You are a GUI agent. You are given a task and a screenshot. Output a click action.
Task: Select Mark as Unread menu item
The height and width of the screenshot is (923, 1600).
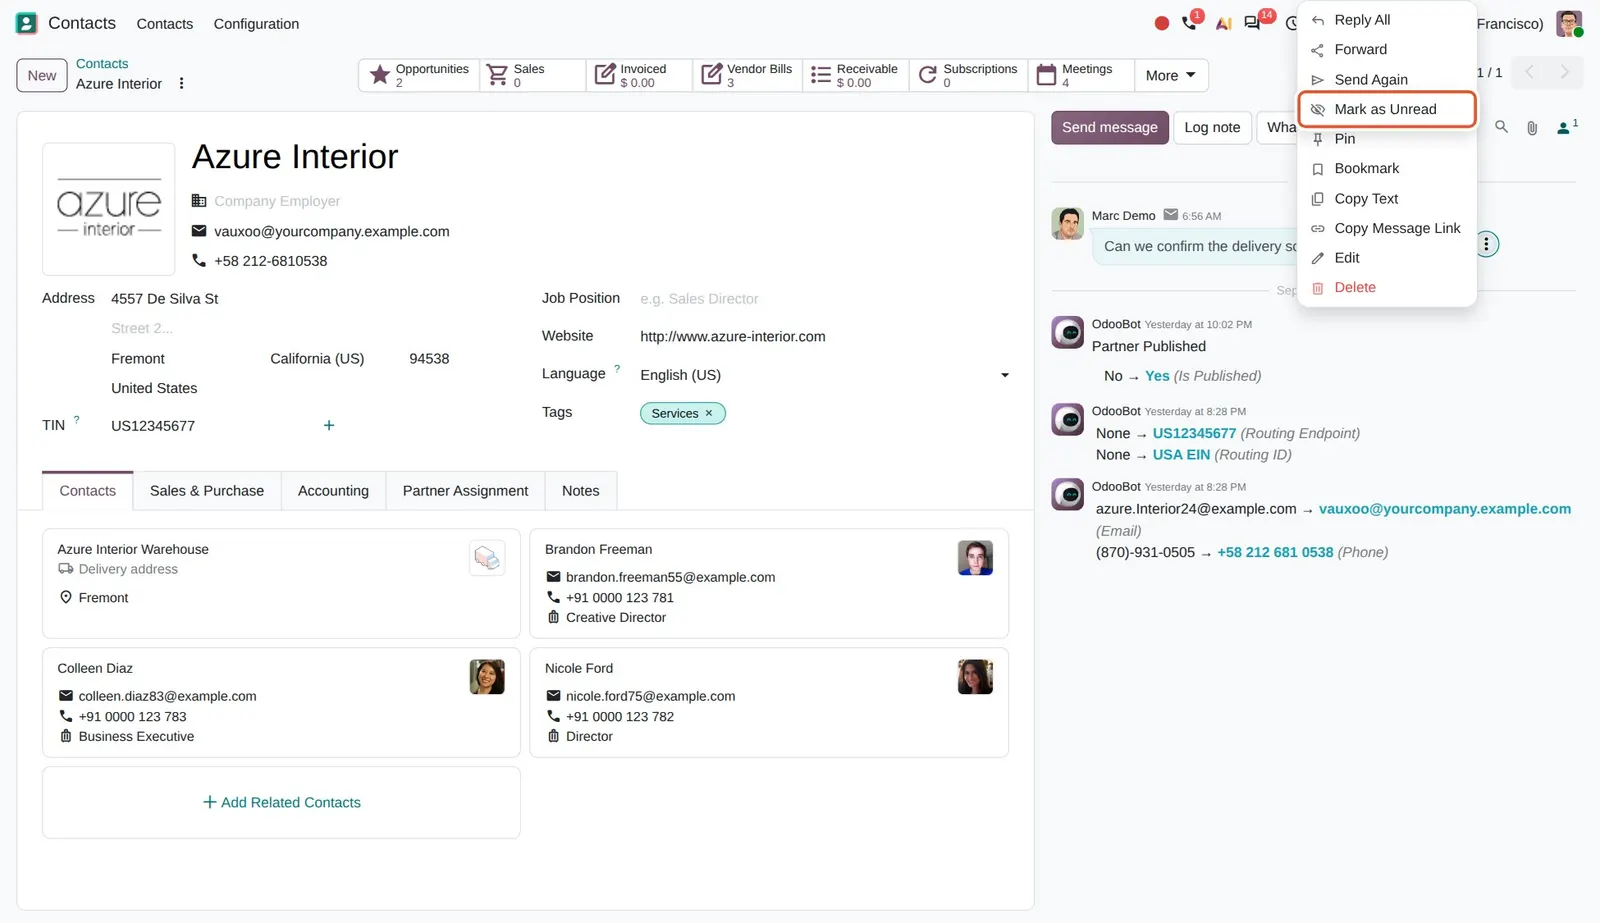(x=1387, y=109)
